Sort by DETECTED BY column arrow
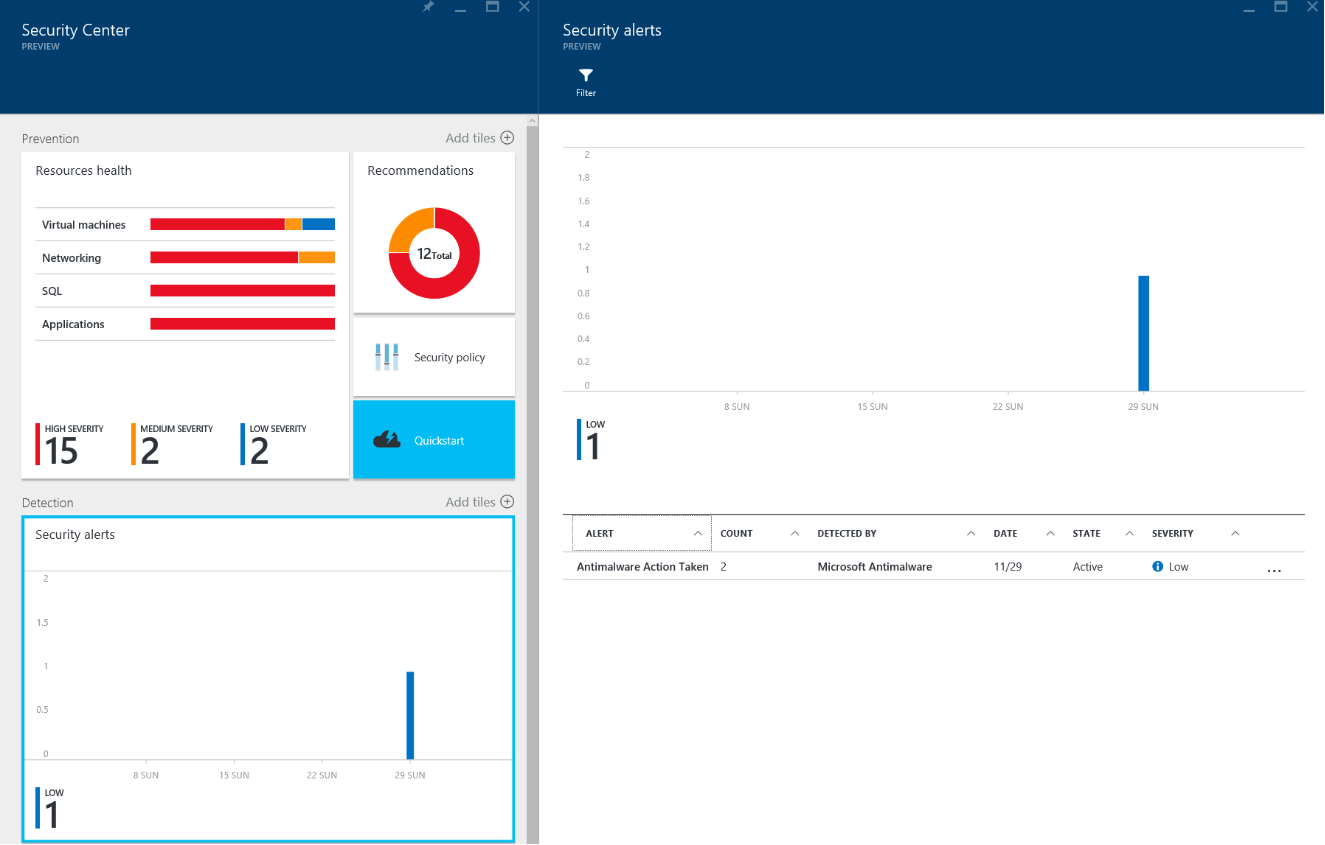1325x845 pixels. pyautogui.click(x=971, y=534)
